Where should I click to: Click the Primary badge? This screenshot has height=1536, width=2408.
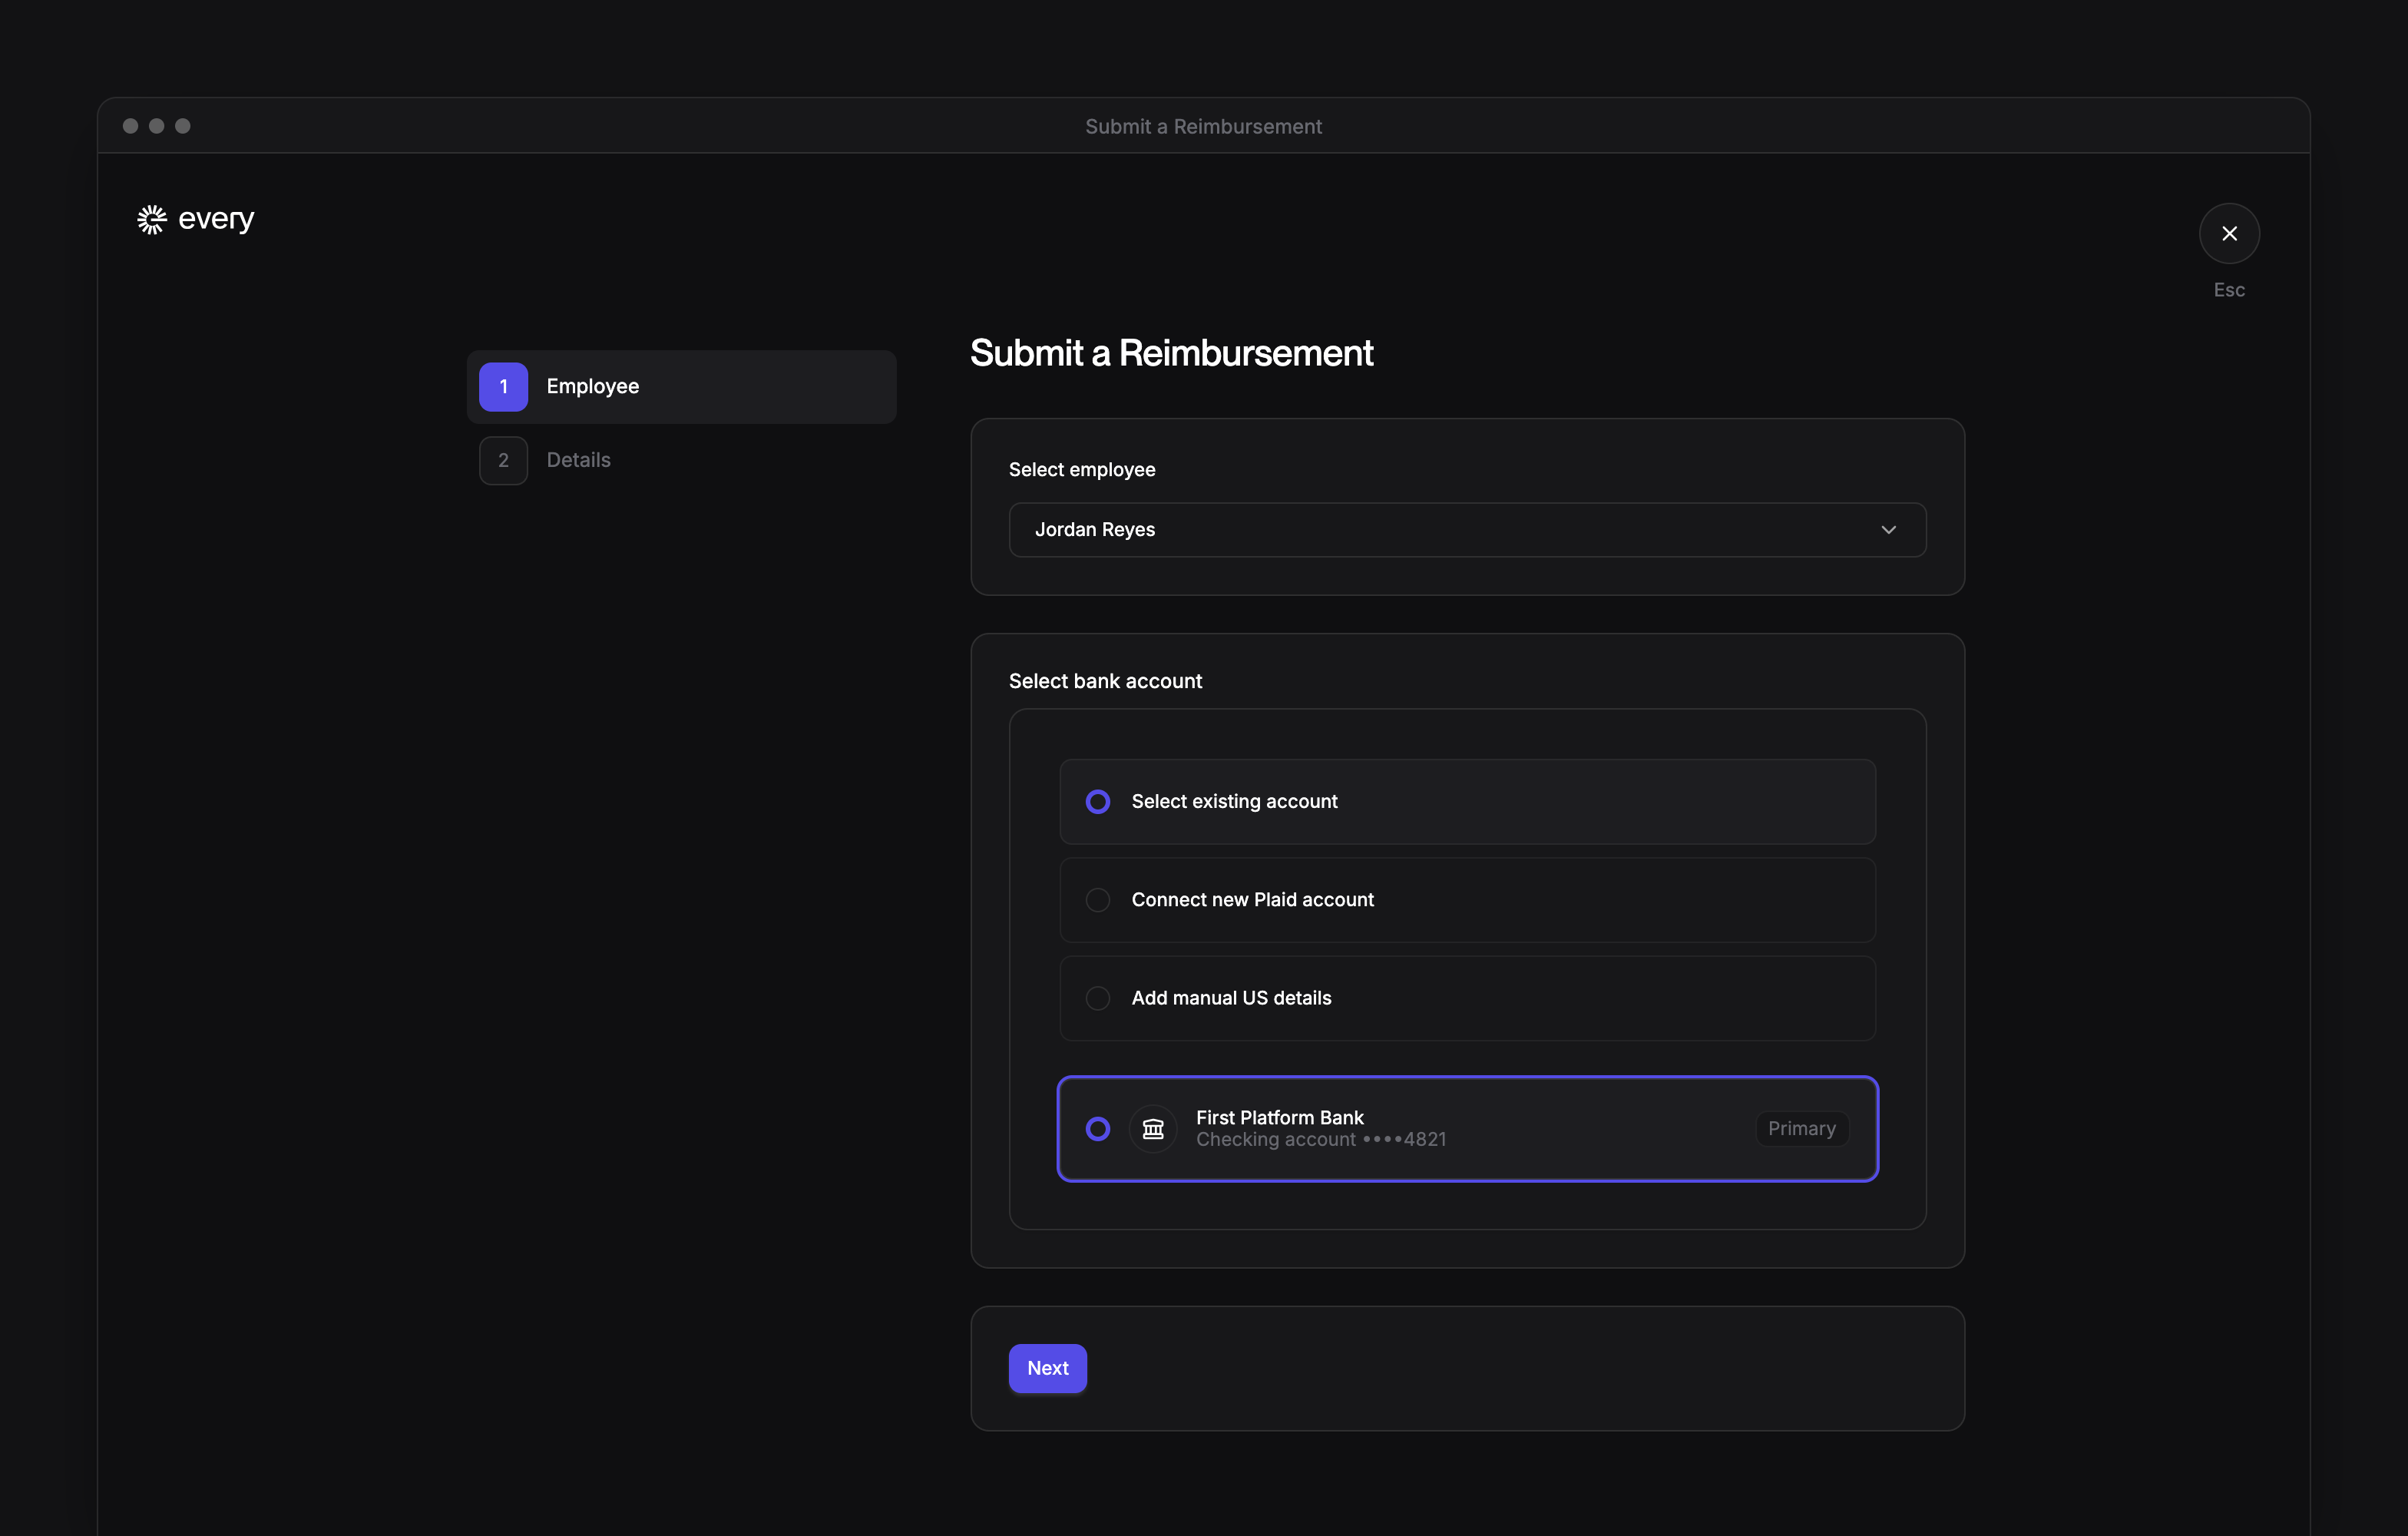click(1801, 1129)
